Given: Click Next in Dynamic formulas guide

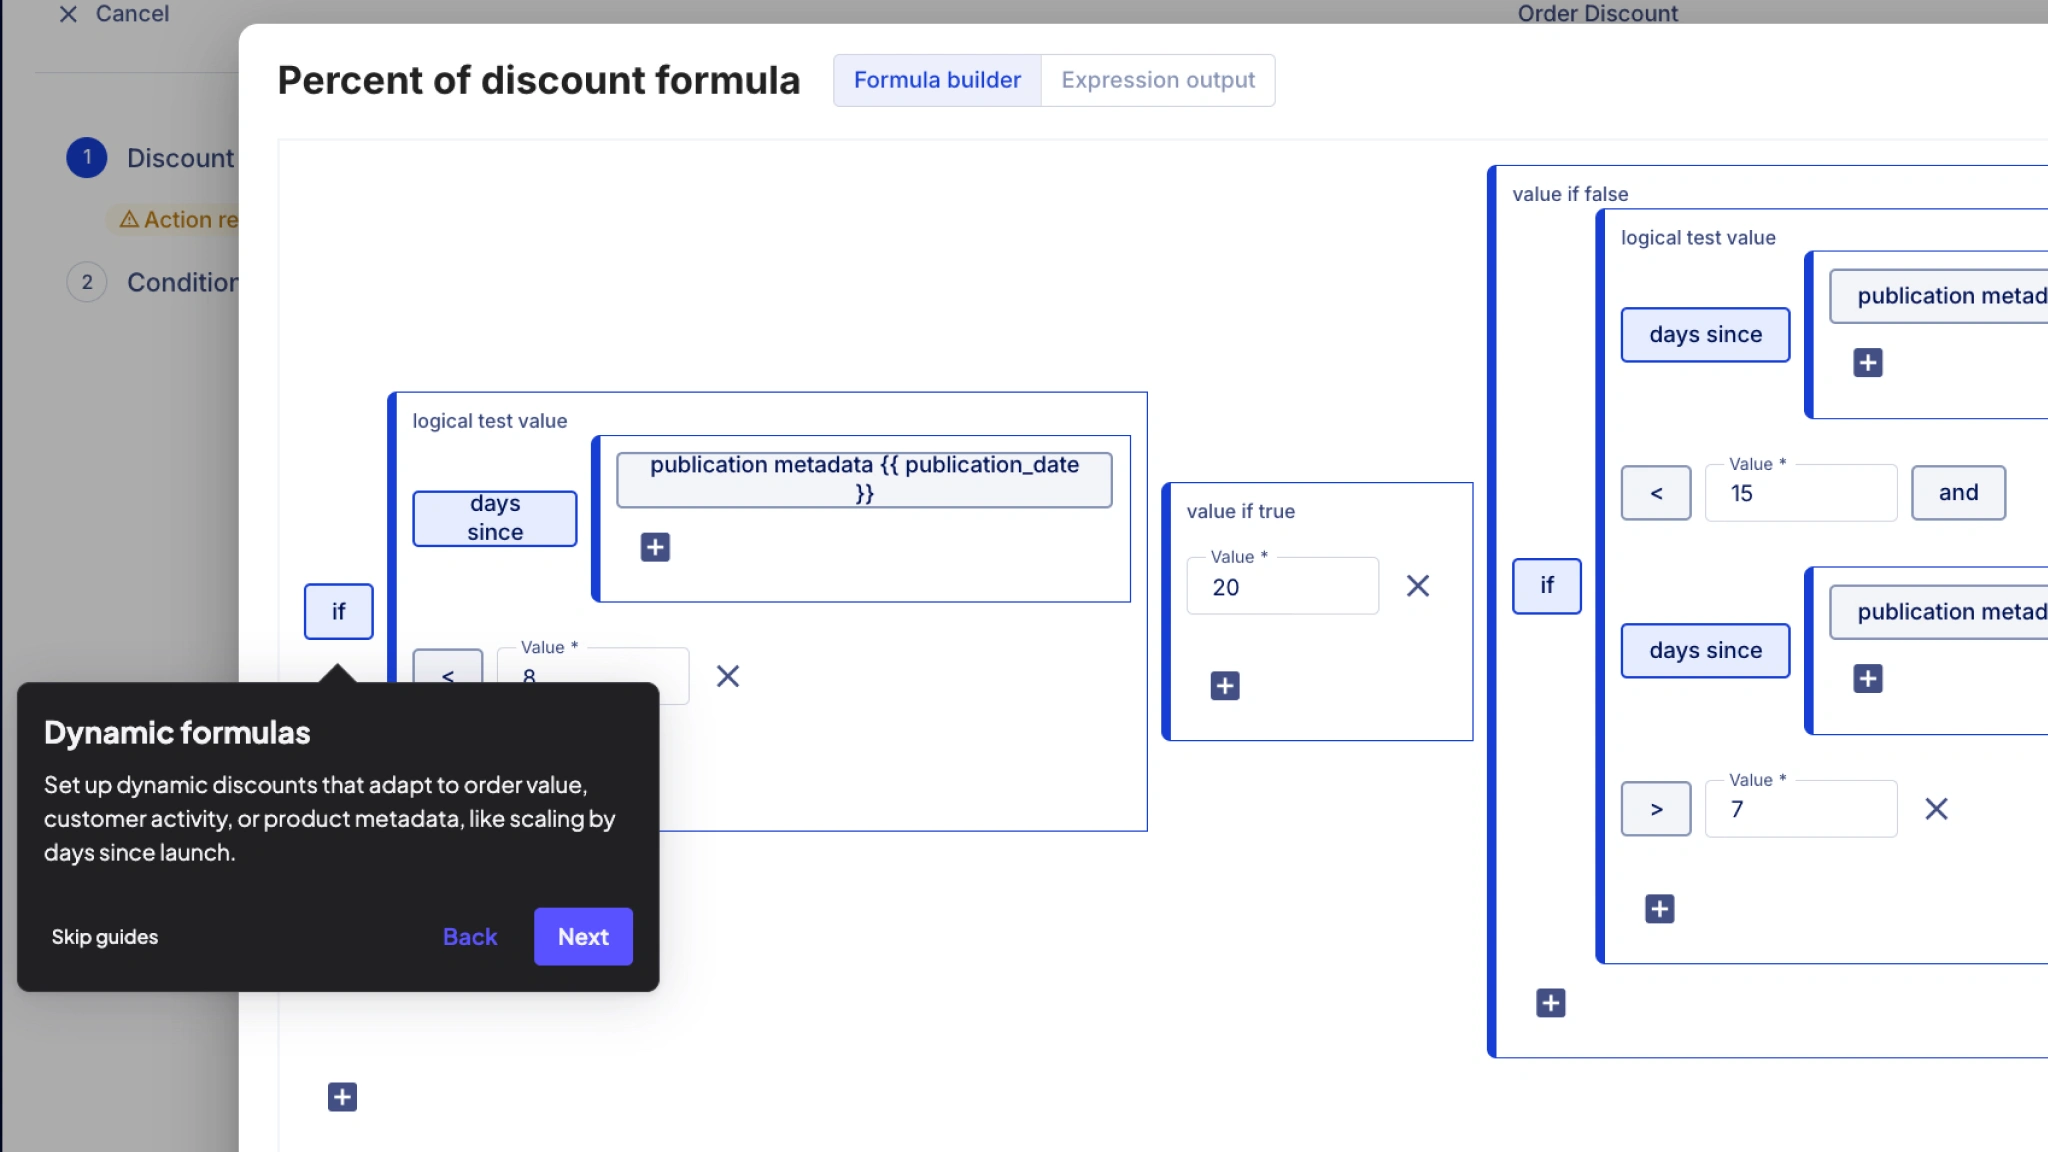Looking at the screenshot, I should [x=582, y=937].
